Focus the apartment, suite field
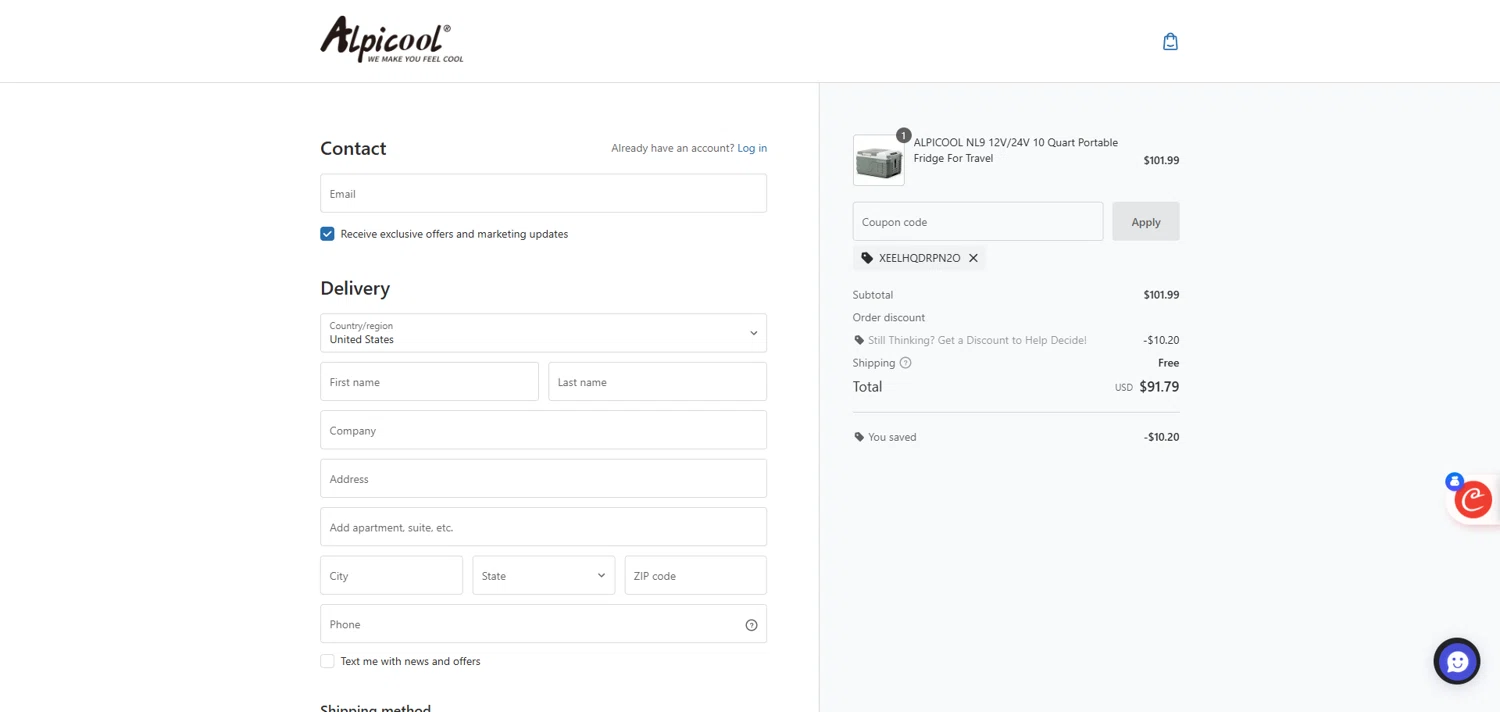Viewport: 1500px width, 712px height. point(543,527)
